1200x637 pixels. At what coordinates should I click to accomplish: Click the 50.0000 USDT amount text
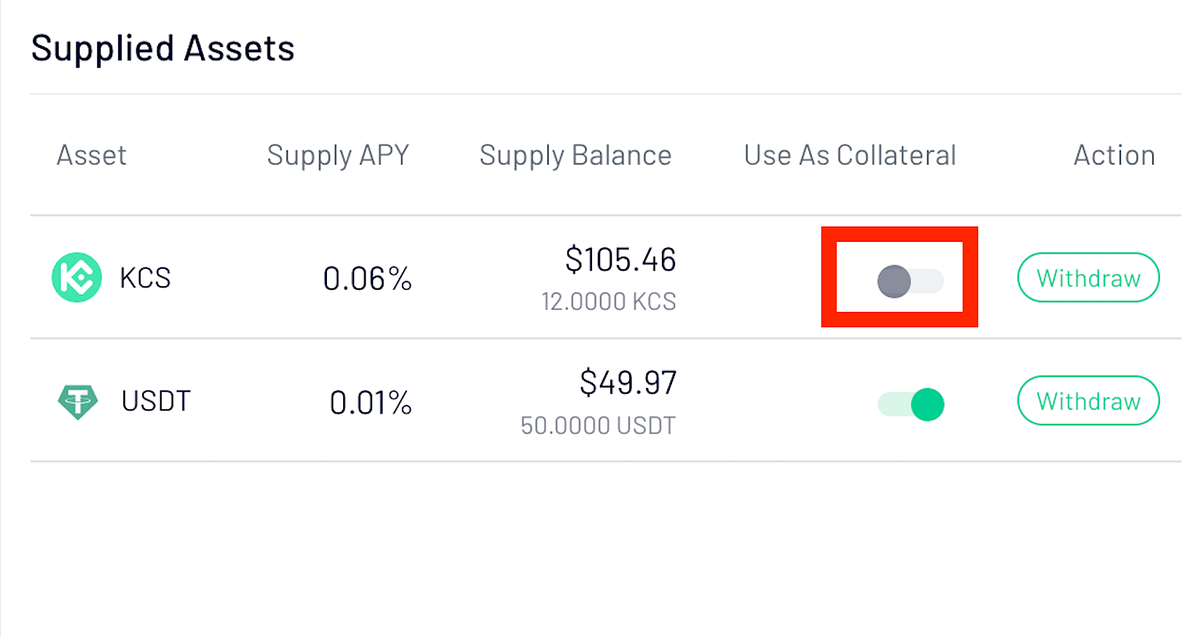[x=598, y=425]
